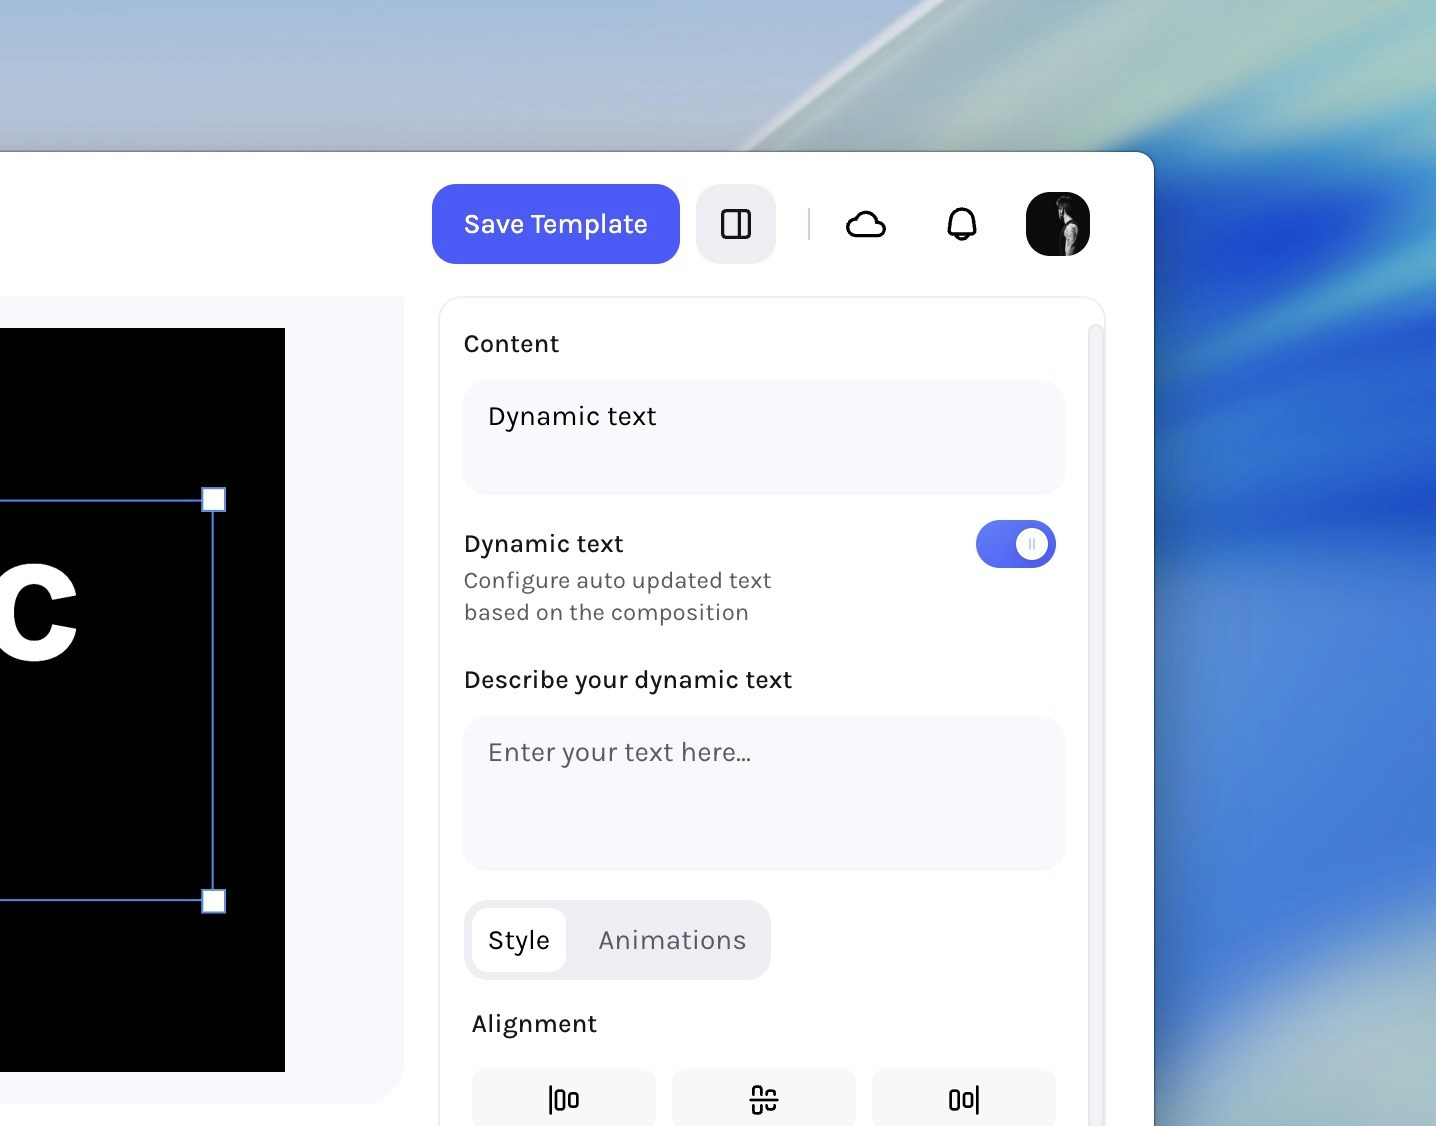Image resolution: width=1436 pixels, height=1126 pixels.
Task: Click the Dynamic text toggle pill handle
Action: click(1031, 544)
